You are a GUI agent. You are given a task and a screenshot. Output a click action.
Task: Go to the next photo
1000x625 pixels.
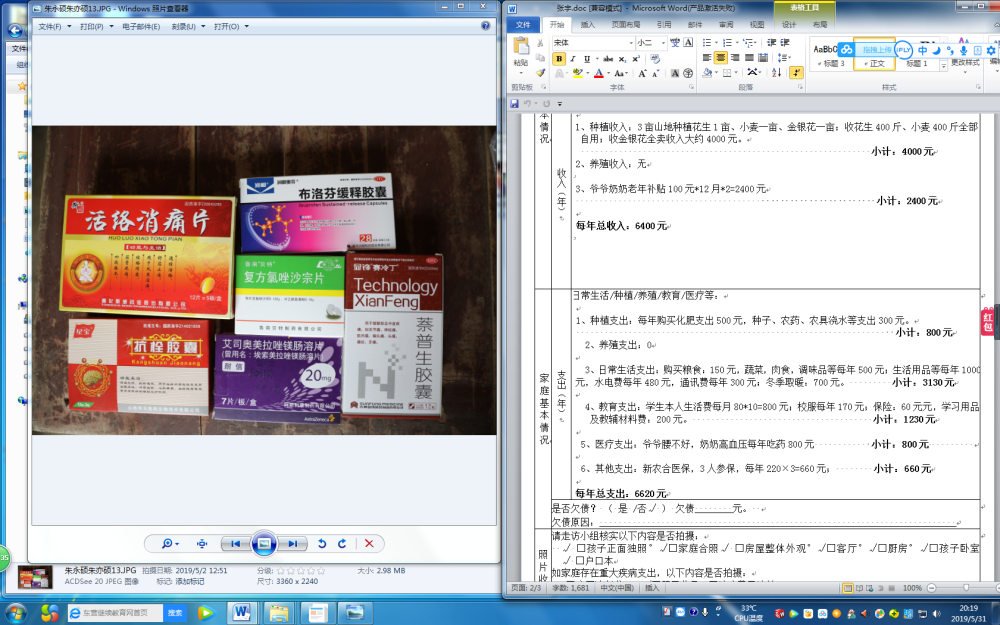tap(292, 543)
